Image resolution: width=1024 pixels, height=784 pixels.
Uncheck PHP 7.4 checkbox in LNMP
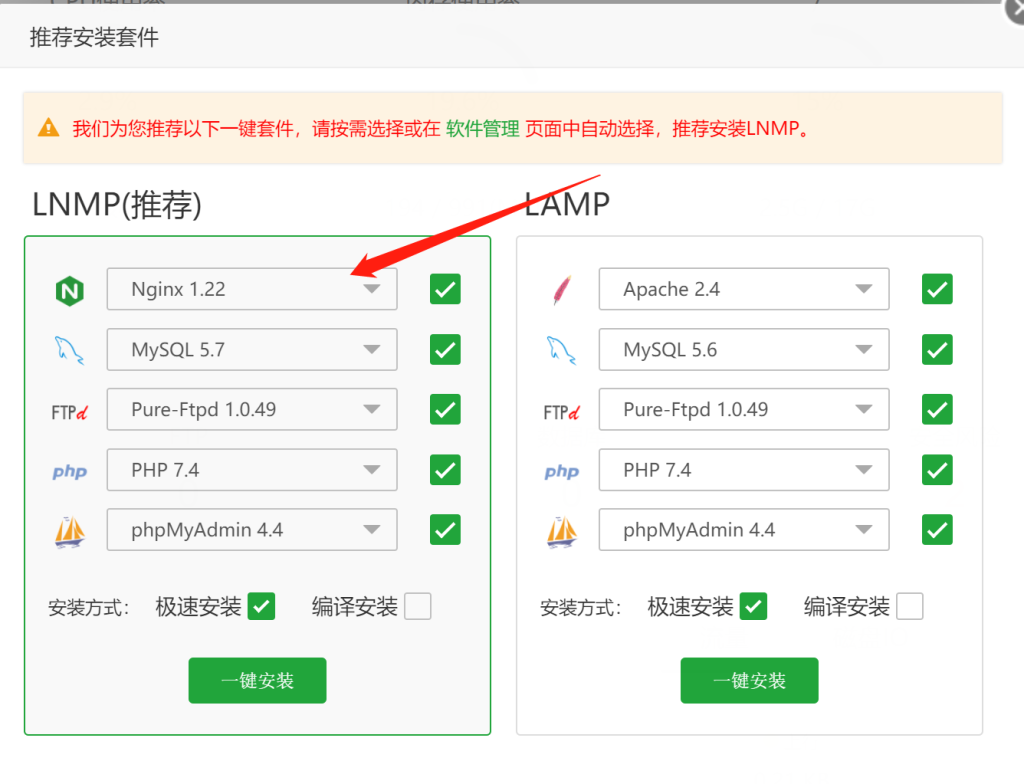(445, 470)
